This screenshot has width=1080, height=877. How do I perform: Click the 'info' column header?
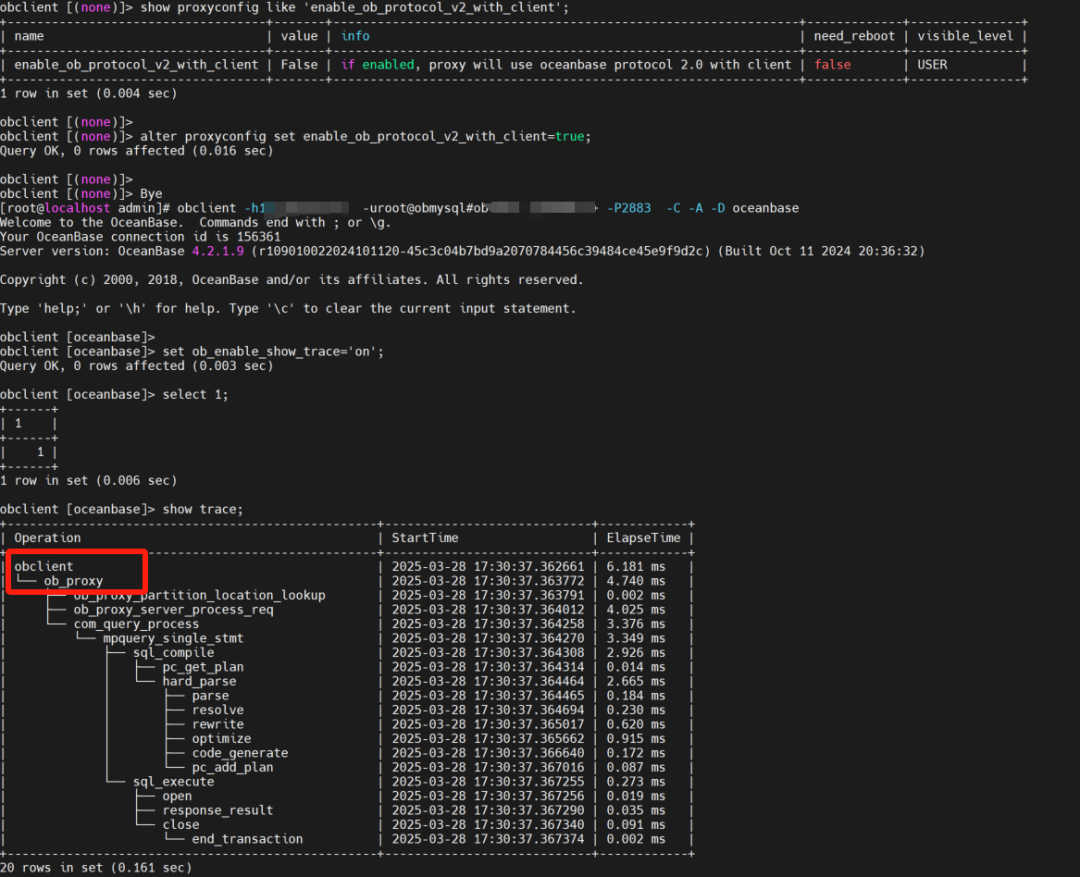355,36
